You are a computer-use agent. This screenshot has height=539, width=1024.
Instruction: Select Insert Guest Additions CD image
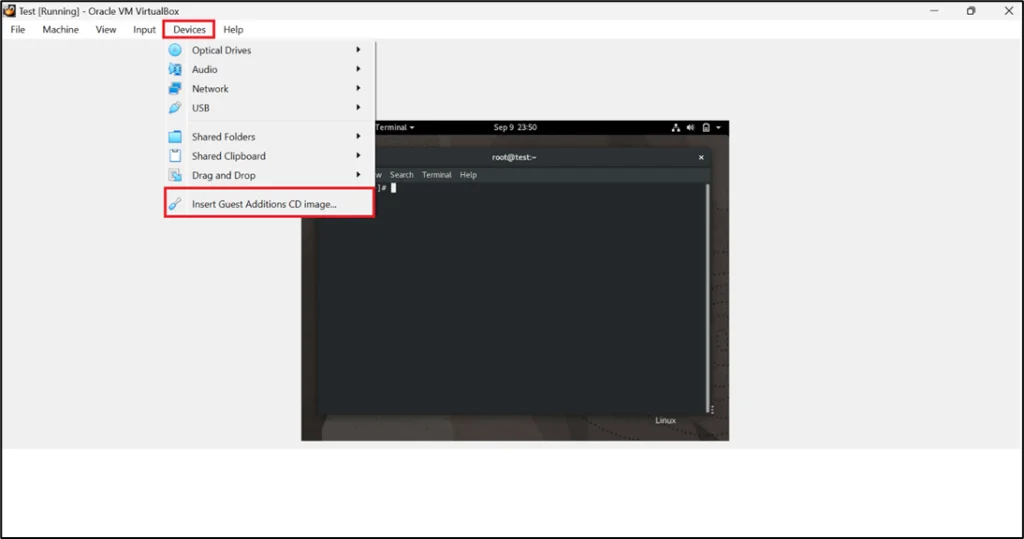click(269, 204)
